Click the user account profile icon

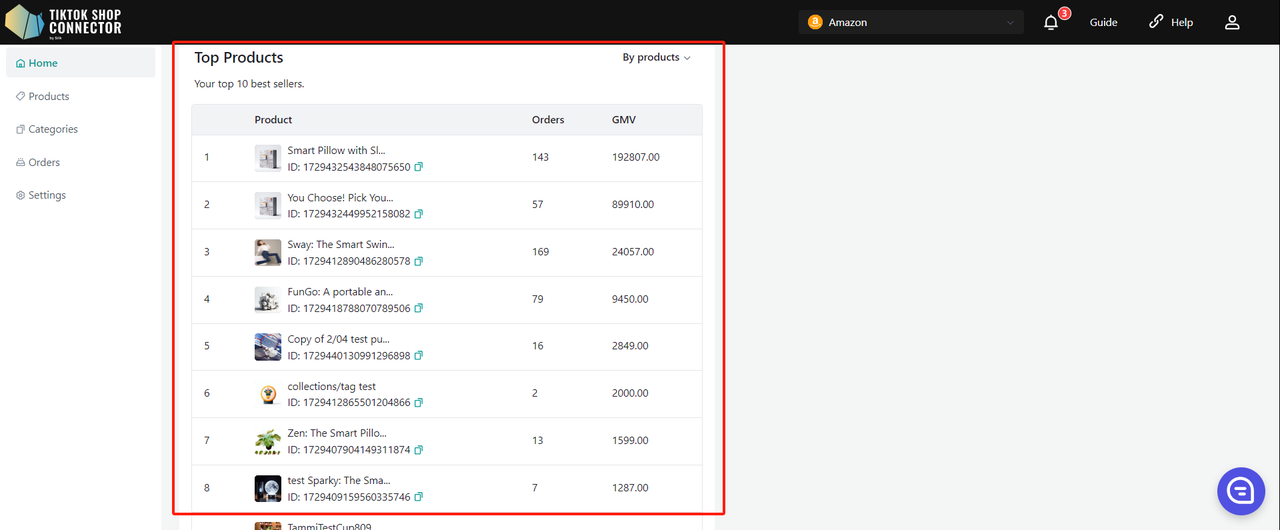(1232, 22)
